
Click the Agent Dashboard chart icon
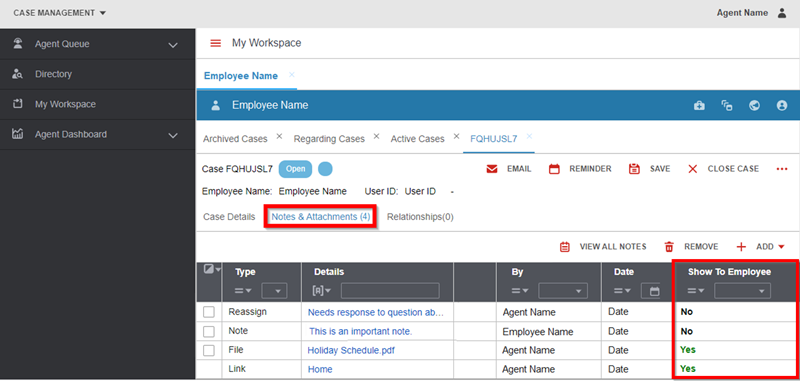tap(18, 134)
